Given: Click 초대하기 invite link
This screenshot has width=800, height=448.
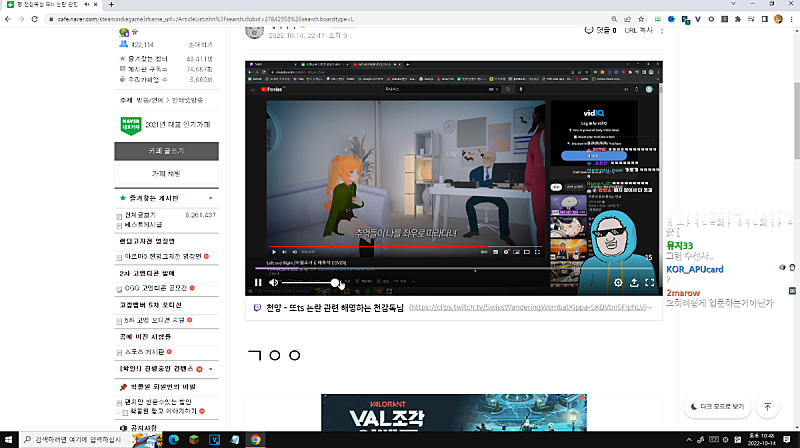Looking at the screenshot, I should tap(201, 45).
